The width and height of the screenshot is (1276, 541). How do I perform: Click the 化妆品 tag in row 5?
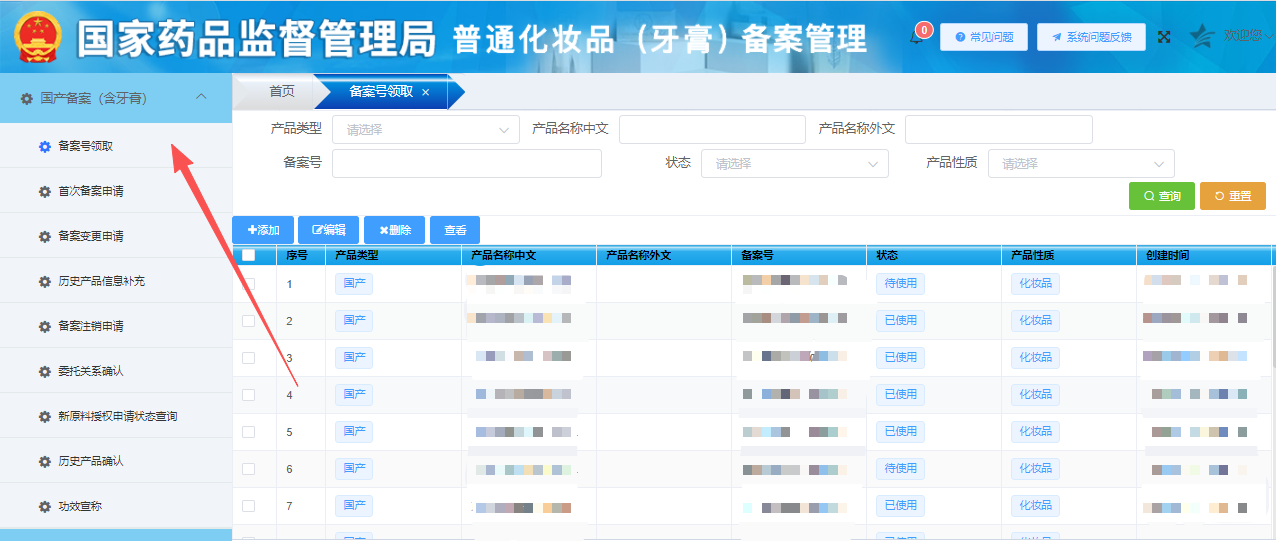tap(1035, 431)
